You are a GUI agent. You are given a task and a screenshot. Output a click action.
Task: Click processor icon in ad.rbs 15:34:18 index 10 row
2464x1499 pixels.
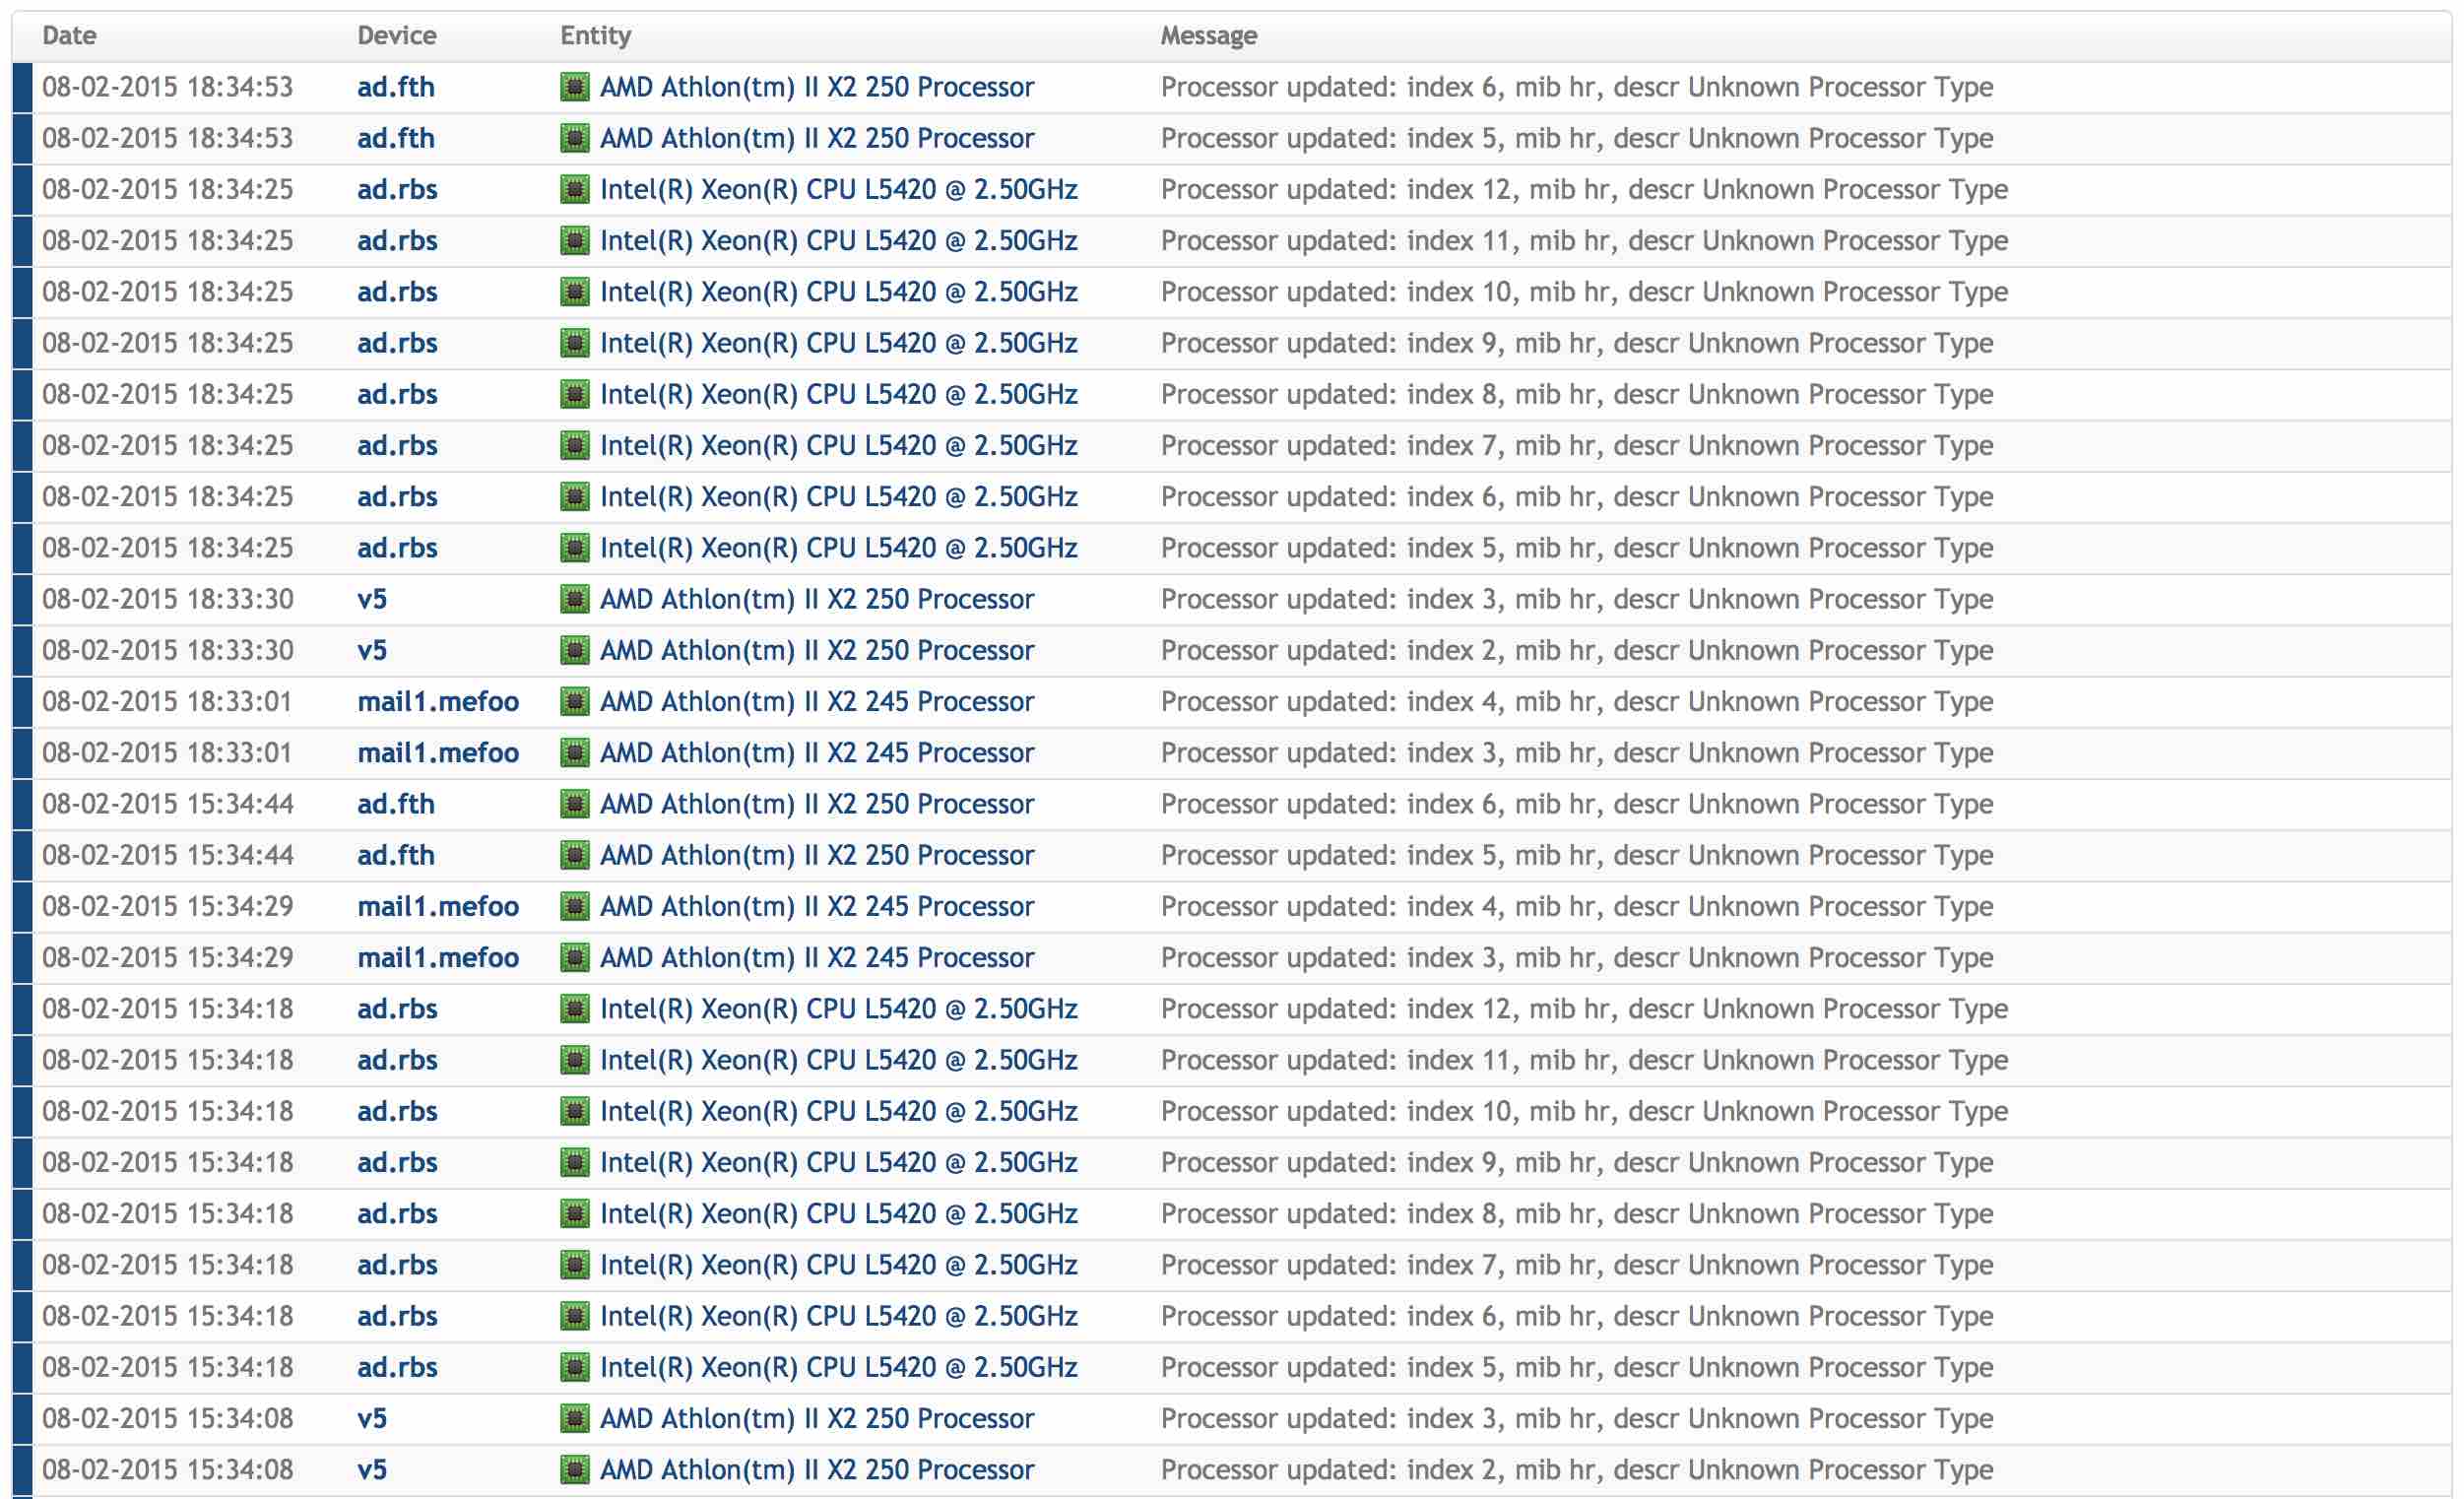(x=575, y=1111)
